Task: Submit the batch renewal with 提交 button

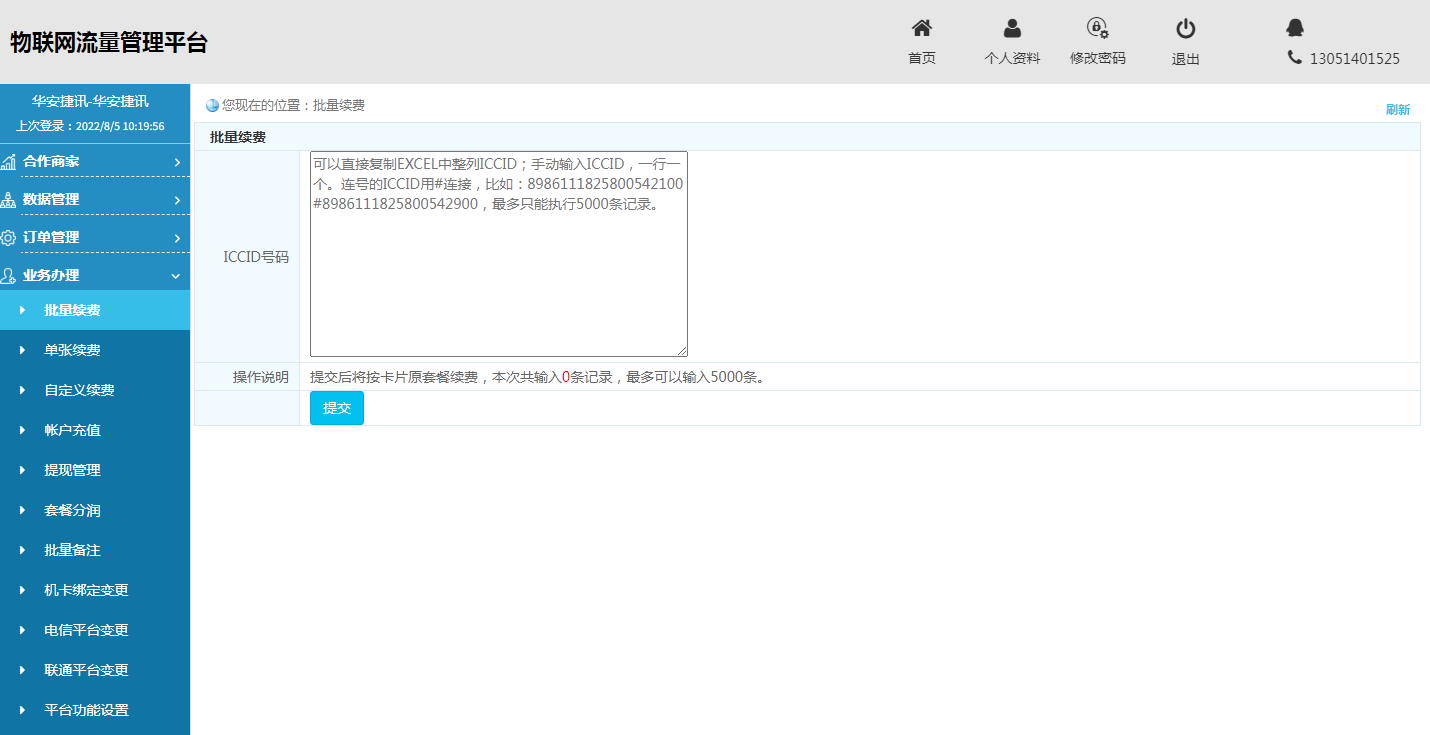Action: pos(337,408)
